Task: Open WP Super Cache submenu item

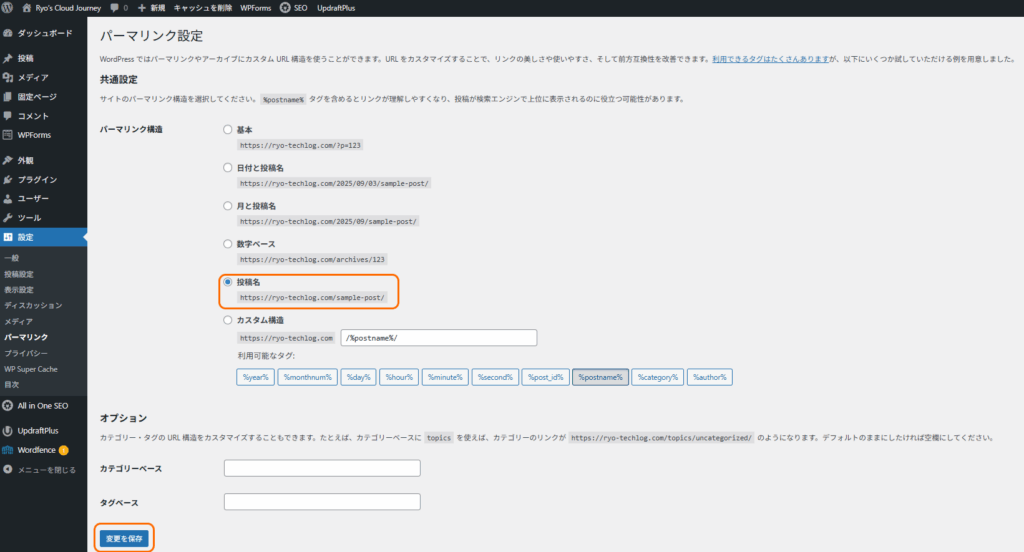Action: pyautogui.click(x=31, y=369)
